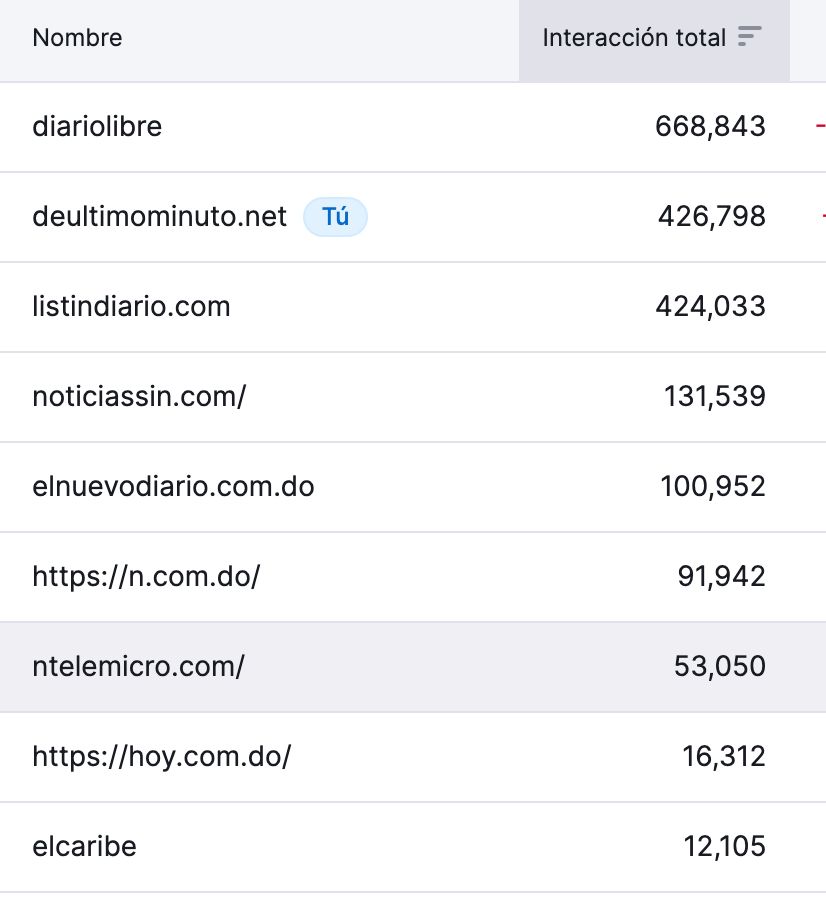Open the listindiario.com entry
Viewport: 826px width, 898px height.
pos(131,306)
